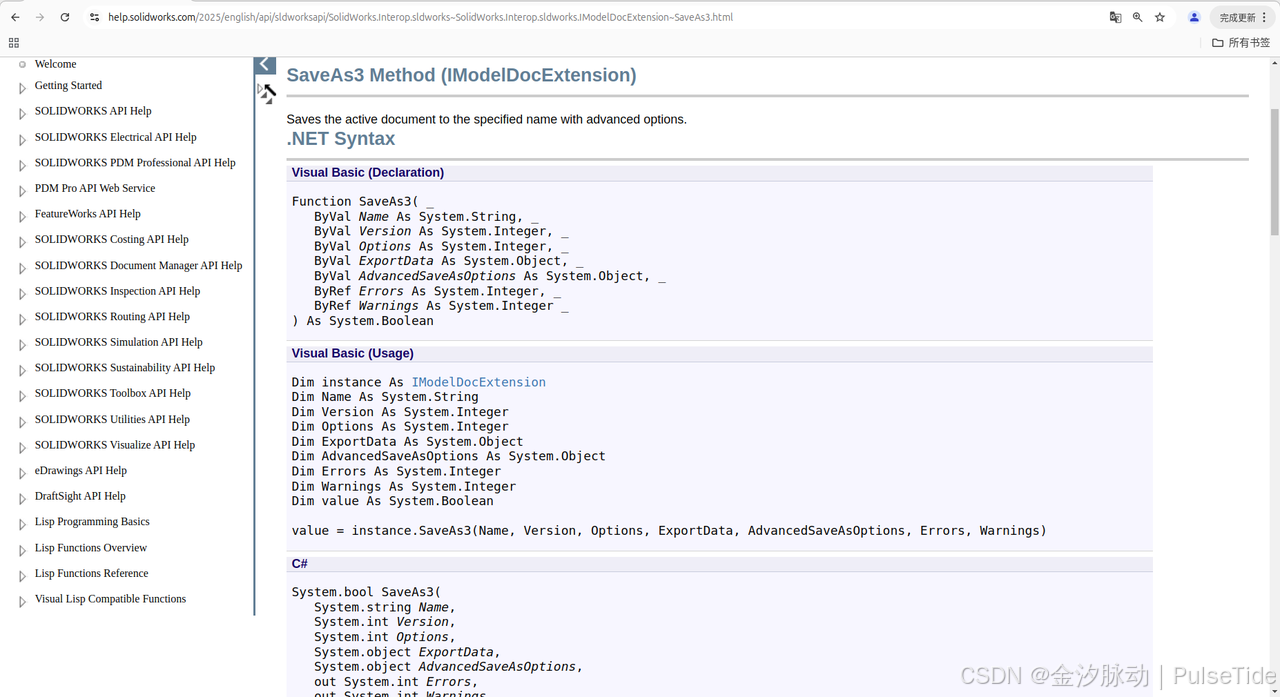The width and height of the screenshot is (1280, 697).
Task: Expand SOLIDWORKS Toolbox API Help node
Action: point(22,396)
